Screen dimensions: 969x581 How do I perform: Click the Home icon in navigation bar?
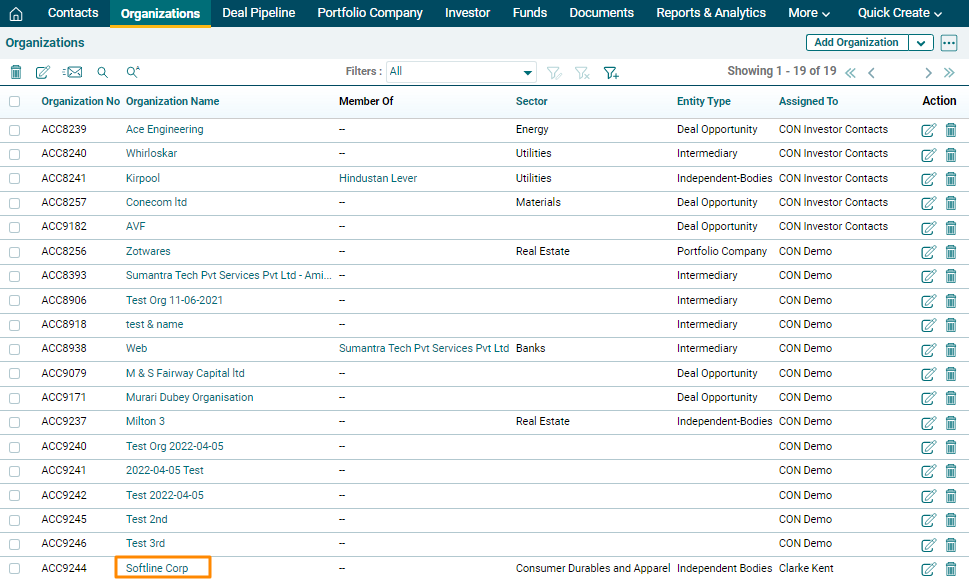coord(15,13)
